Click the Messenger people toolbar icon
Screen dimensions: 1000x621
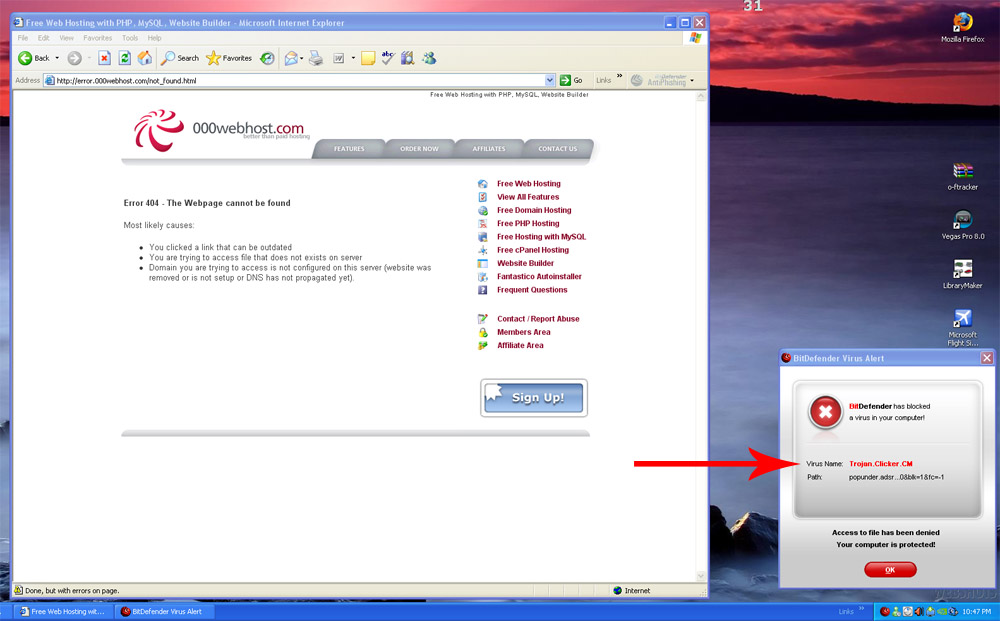429,58
